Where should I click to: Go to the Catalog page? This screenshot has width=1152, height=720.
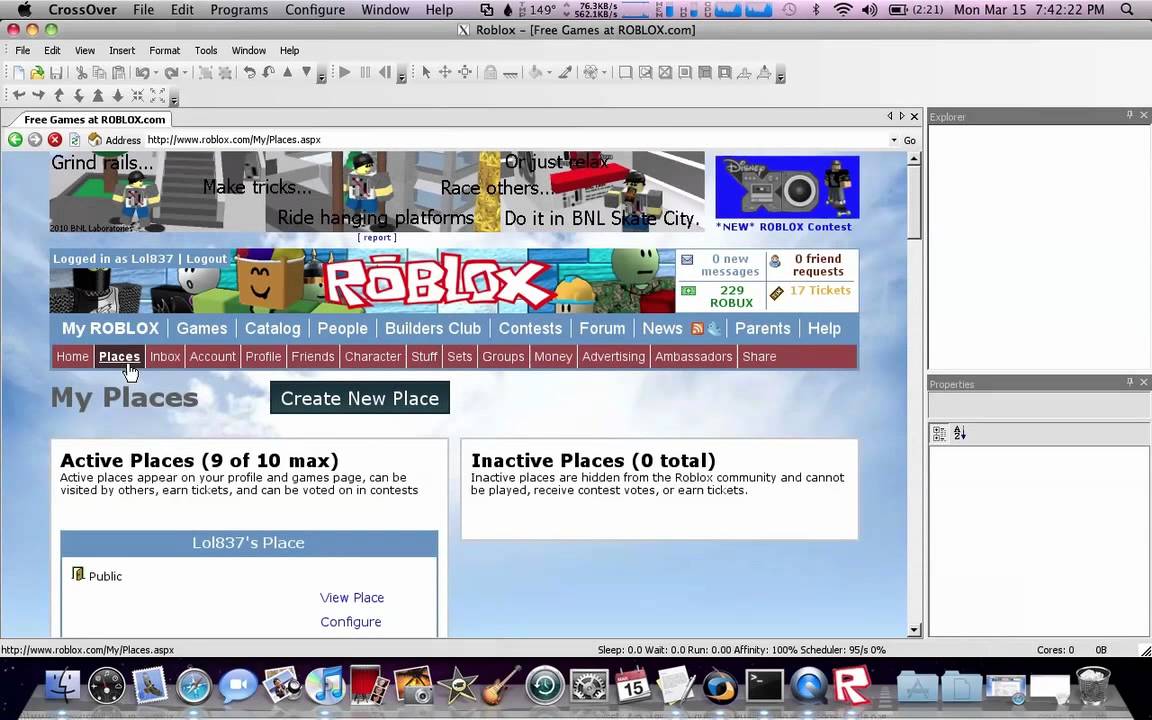click(x=273, y=328)
